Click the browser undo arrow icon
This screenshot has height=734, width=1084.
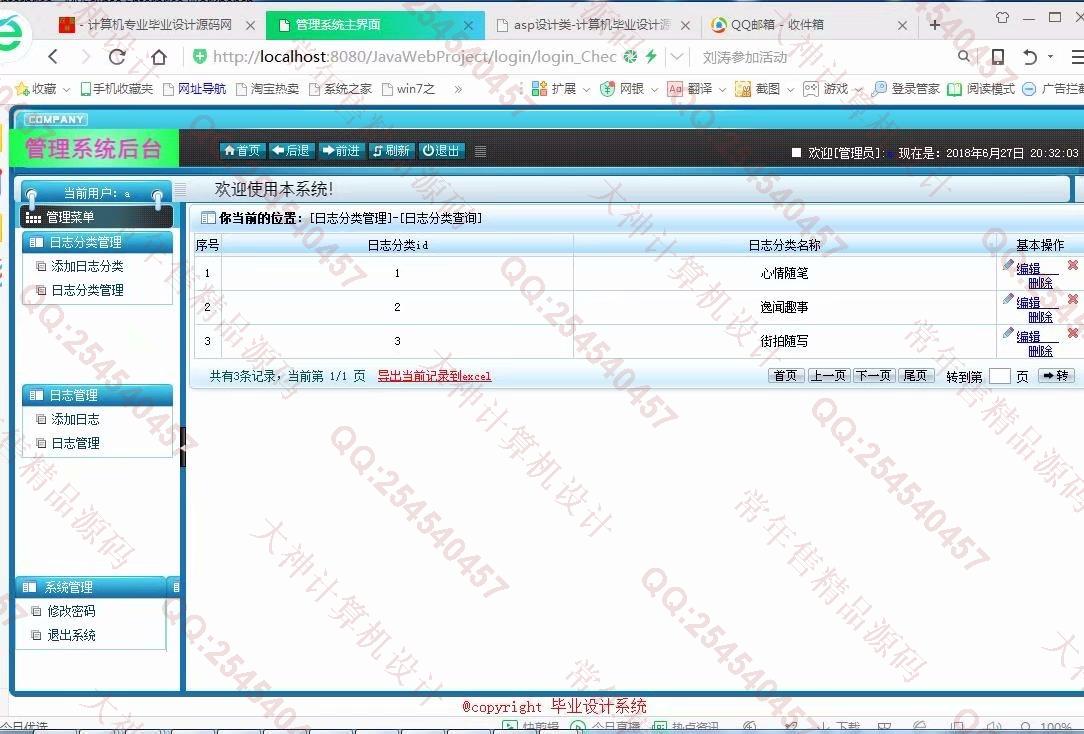tap(1029, 57)
